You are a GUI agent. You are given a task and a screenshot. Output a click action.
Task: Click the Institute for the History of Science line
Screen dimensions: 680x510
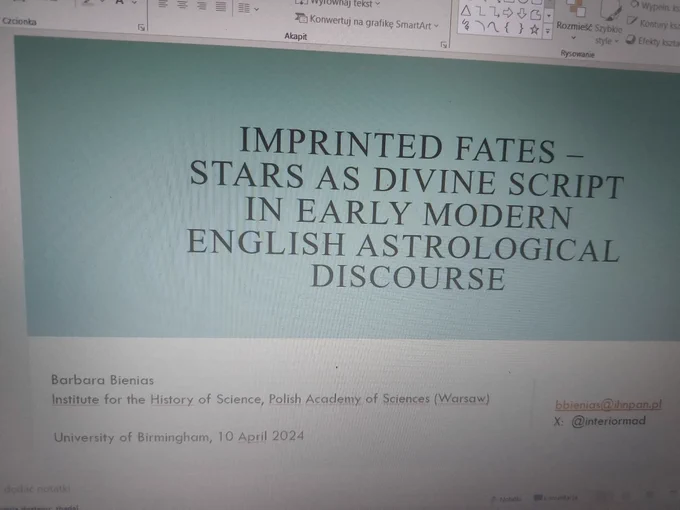[271, 399]
